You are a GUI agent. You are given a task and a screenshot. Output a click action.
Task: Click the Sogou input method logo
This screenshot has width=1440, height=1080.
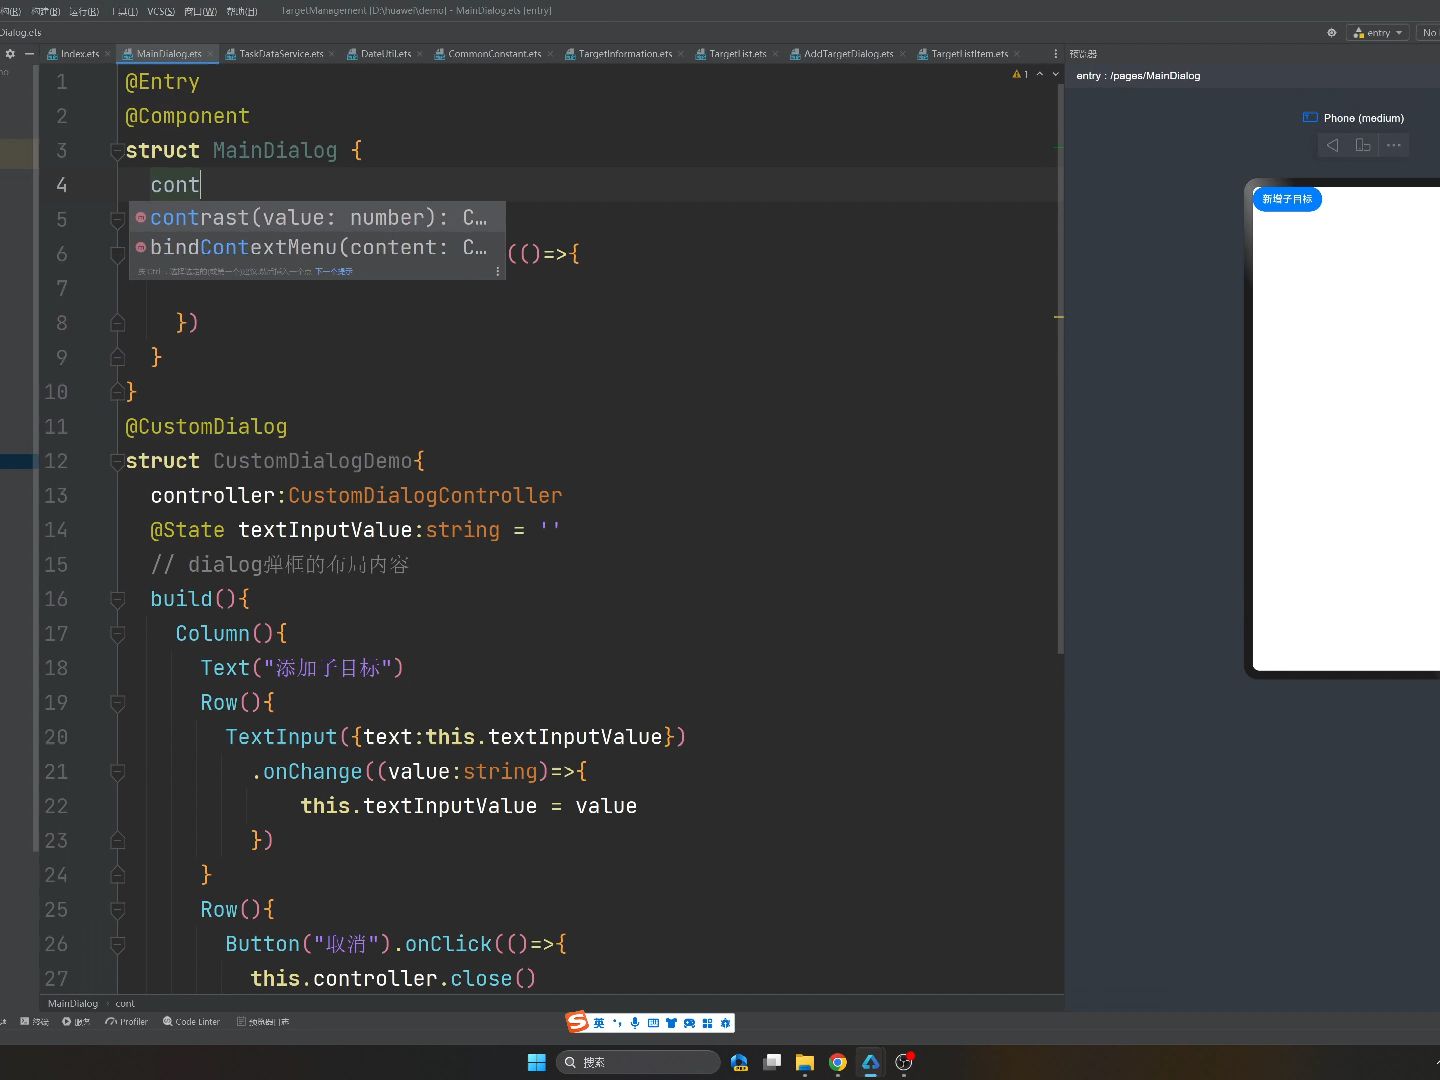tap(577, 1022)
